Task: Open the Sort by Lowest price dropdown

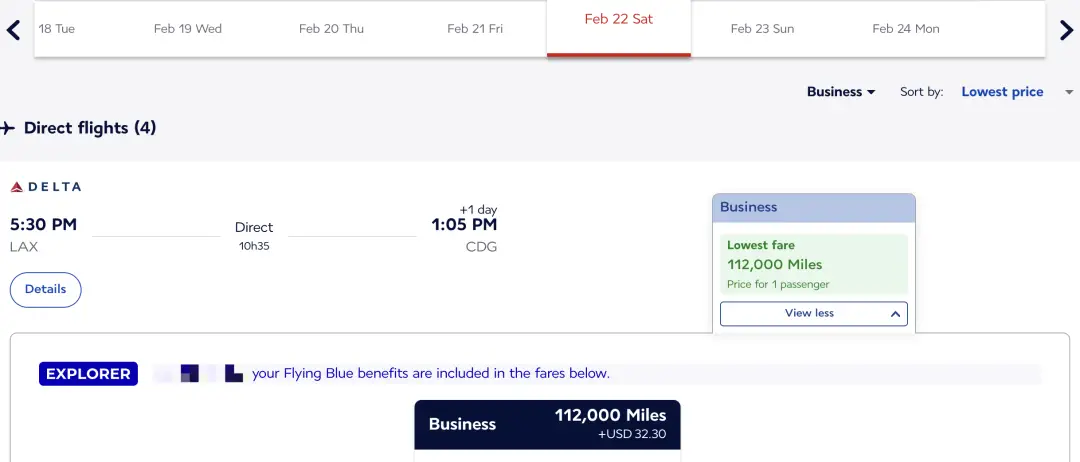Action: pyautogui.click(x=1014, y=92)
